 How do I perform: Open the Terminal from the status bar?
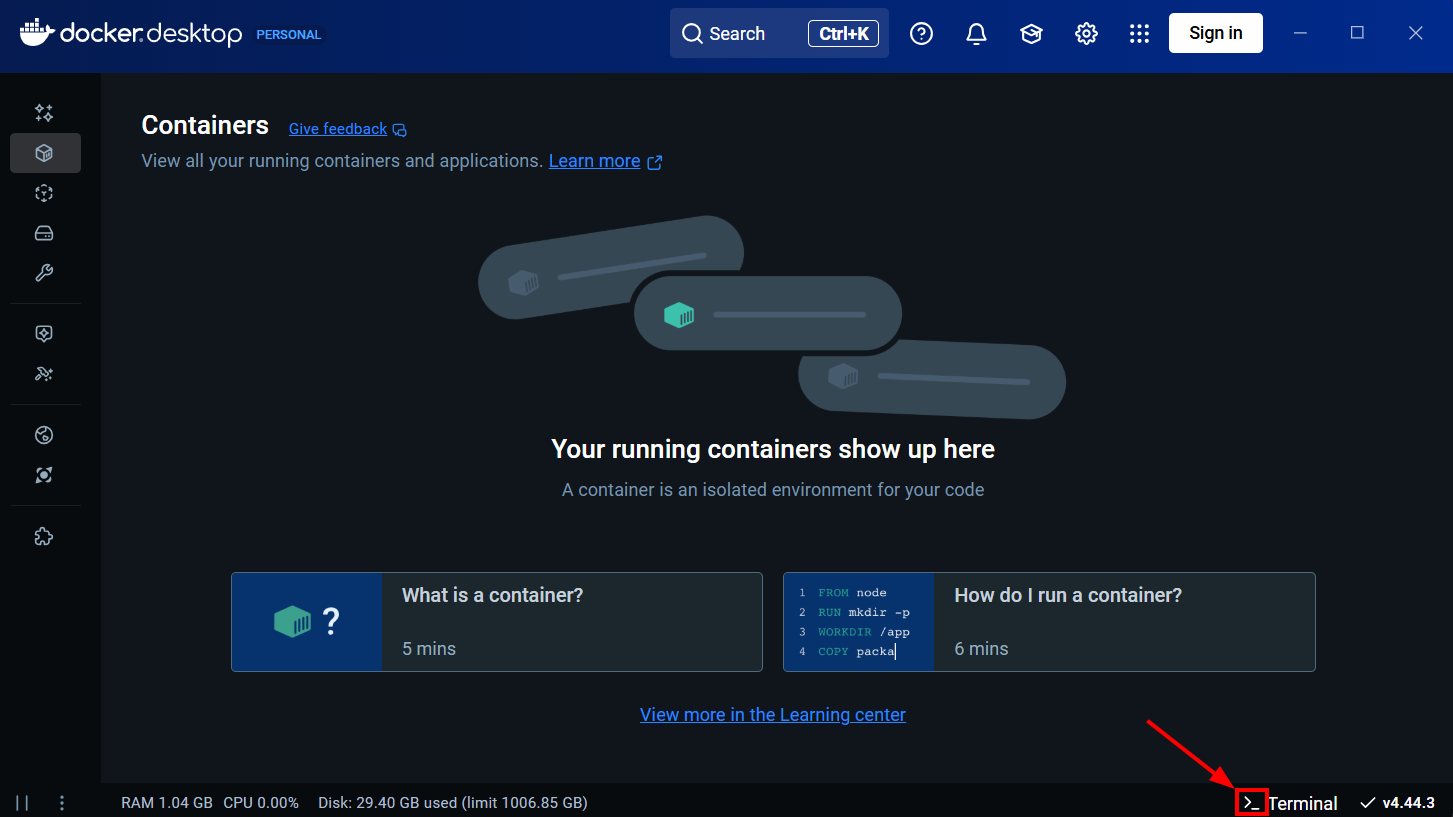1290,803
